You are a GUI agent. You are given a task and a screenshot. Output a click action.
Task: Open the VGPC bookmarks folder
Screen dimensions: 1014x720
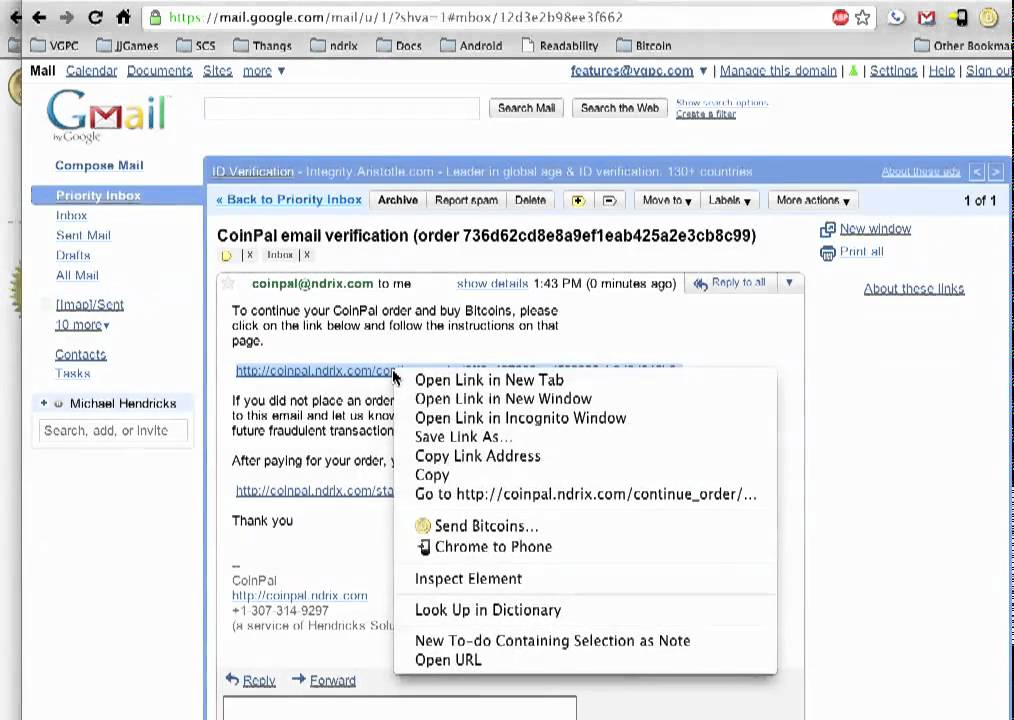tap(54, 46)
